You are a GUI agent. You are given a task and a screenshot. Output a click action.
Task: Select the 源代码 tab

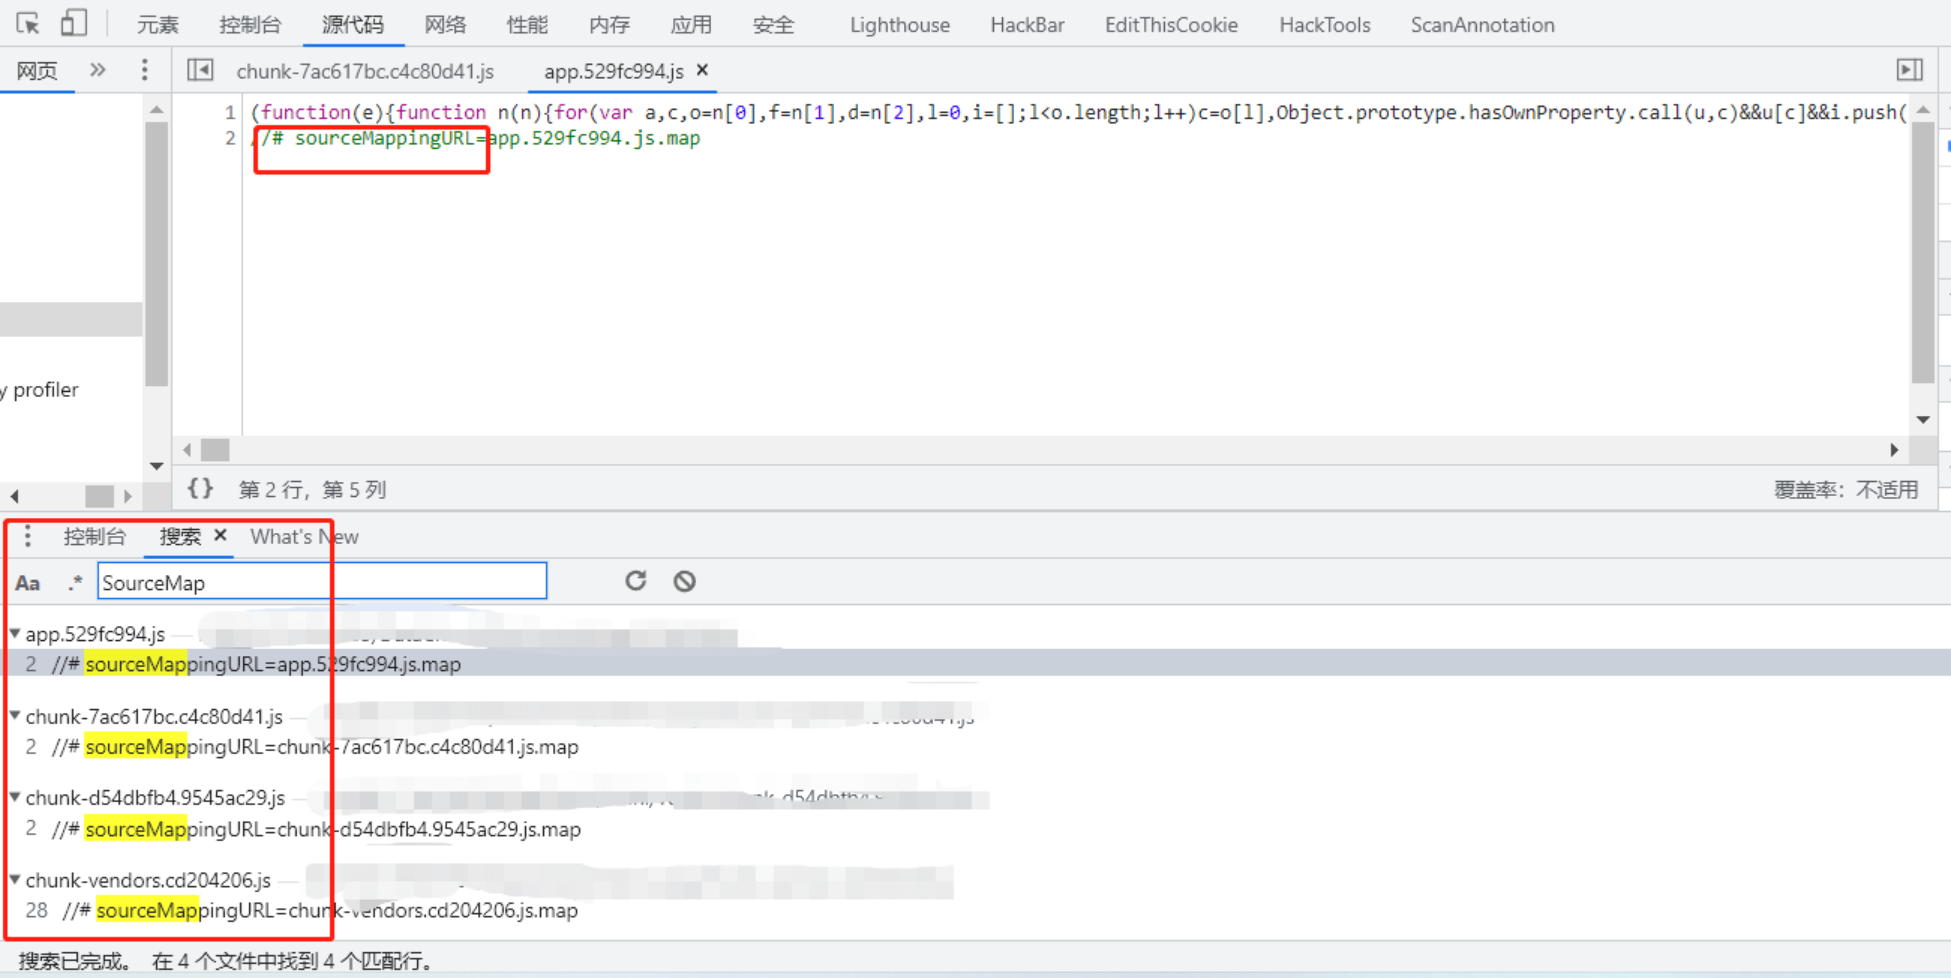coord(353,25)
